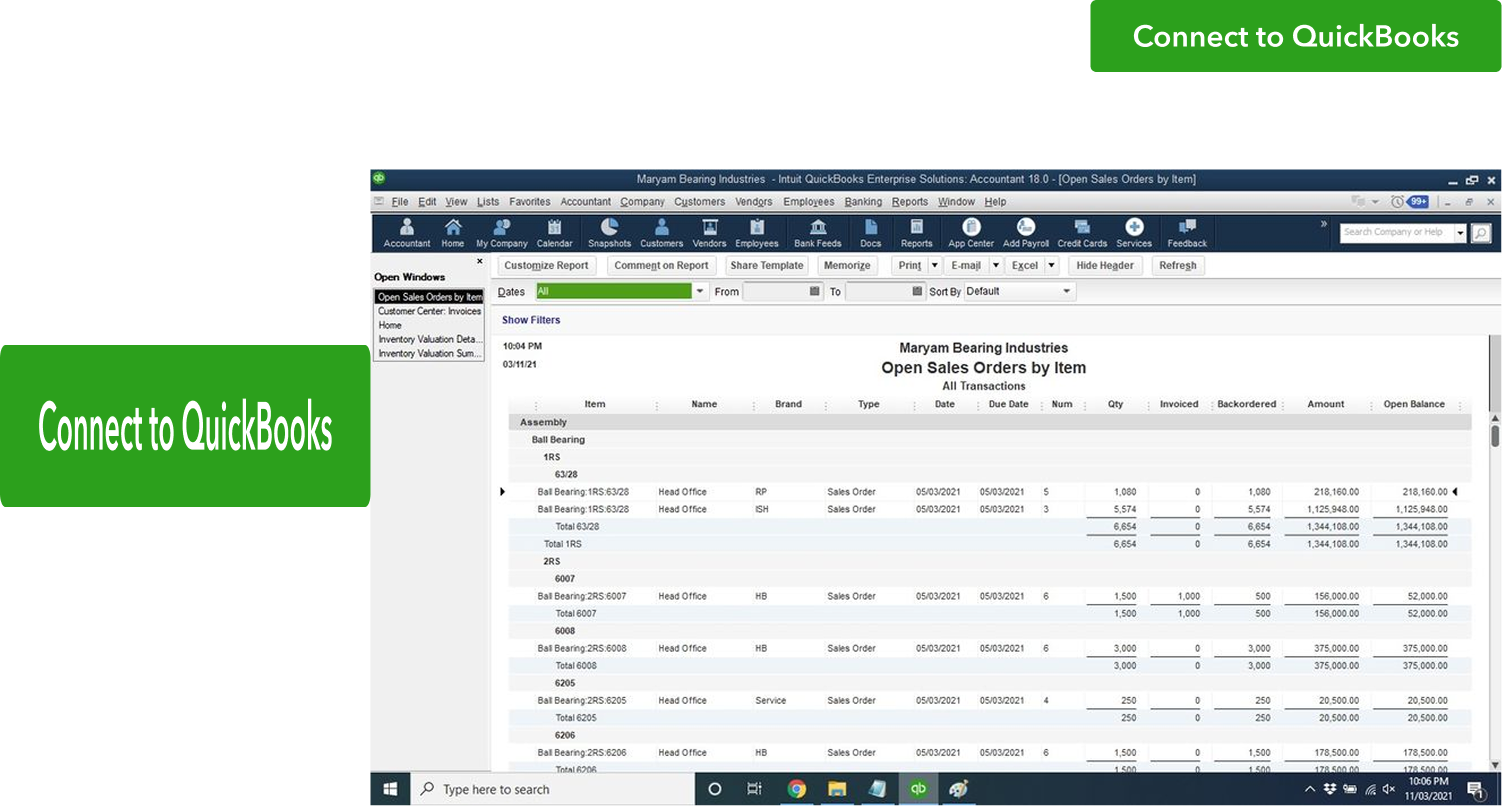Open To date calendar picker
Screen dimensions: 1502x806
tap(918, 292)
